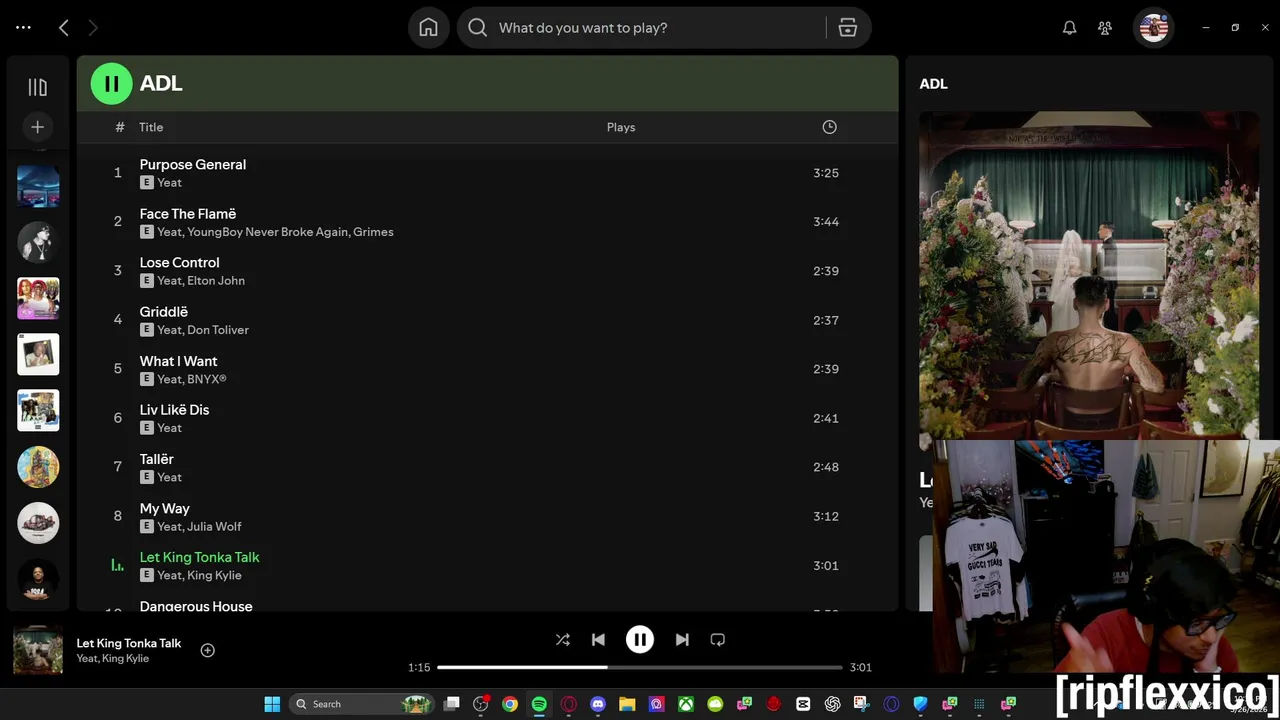The width and height of the screenshot is (1280, 720).
Task: Pause playback in bottom player bar
Action: [x=640, y=639]
